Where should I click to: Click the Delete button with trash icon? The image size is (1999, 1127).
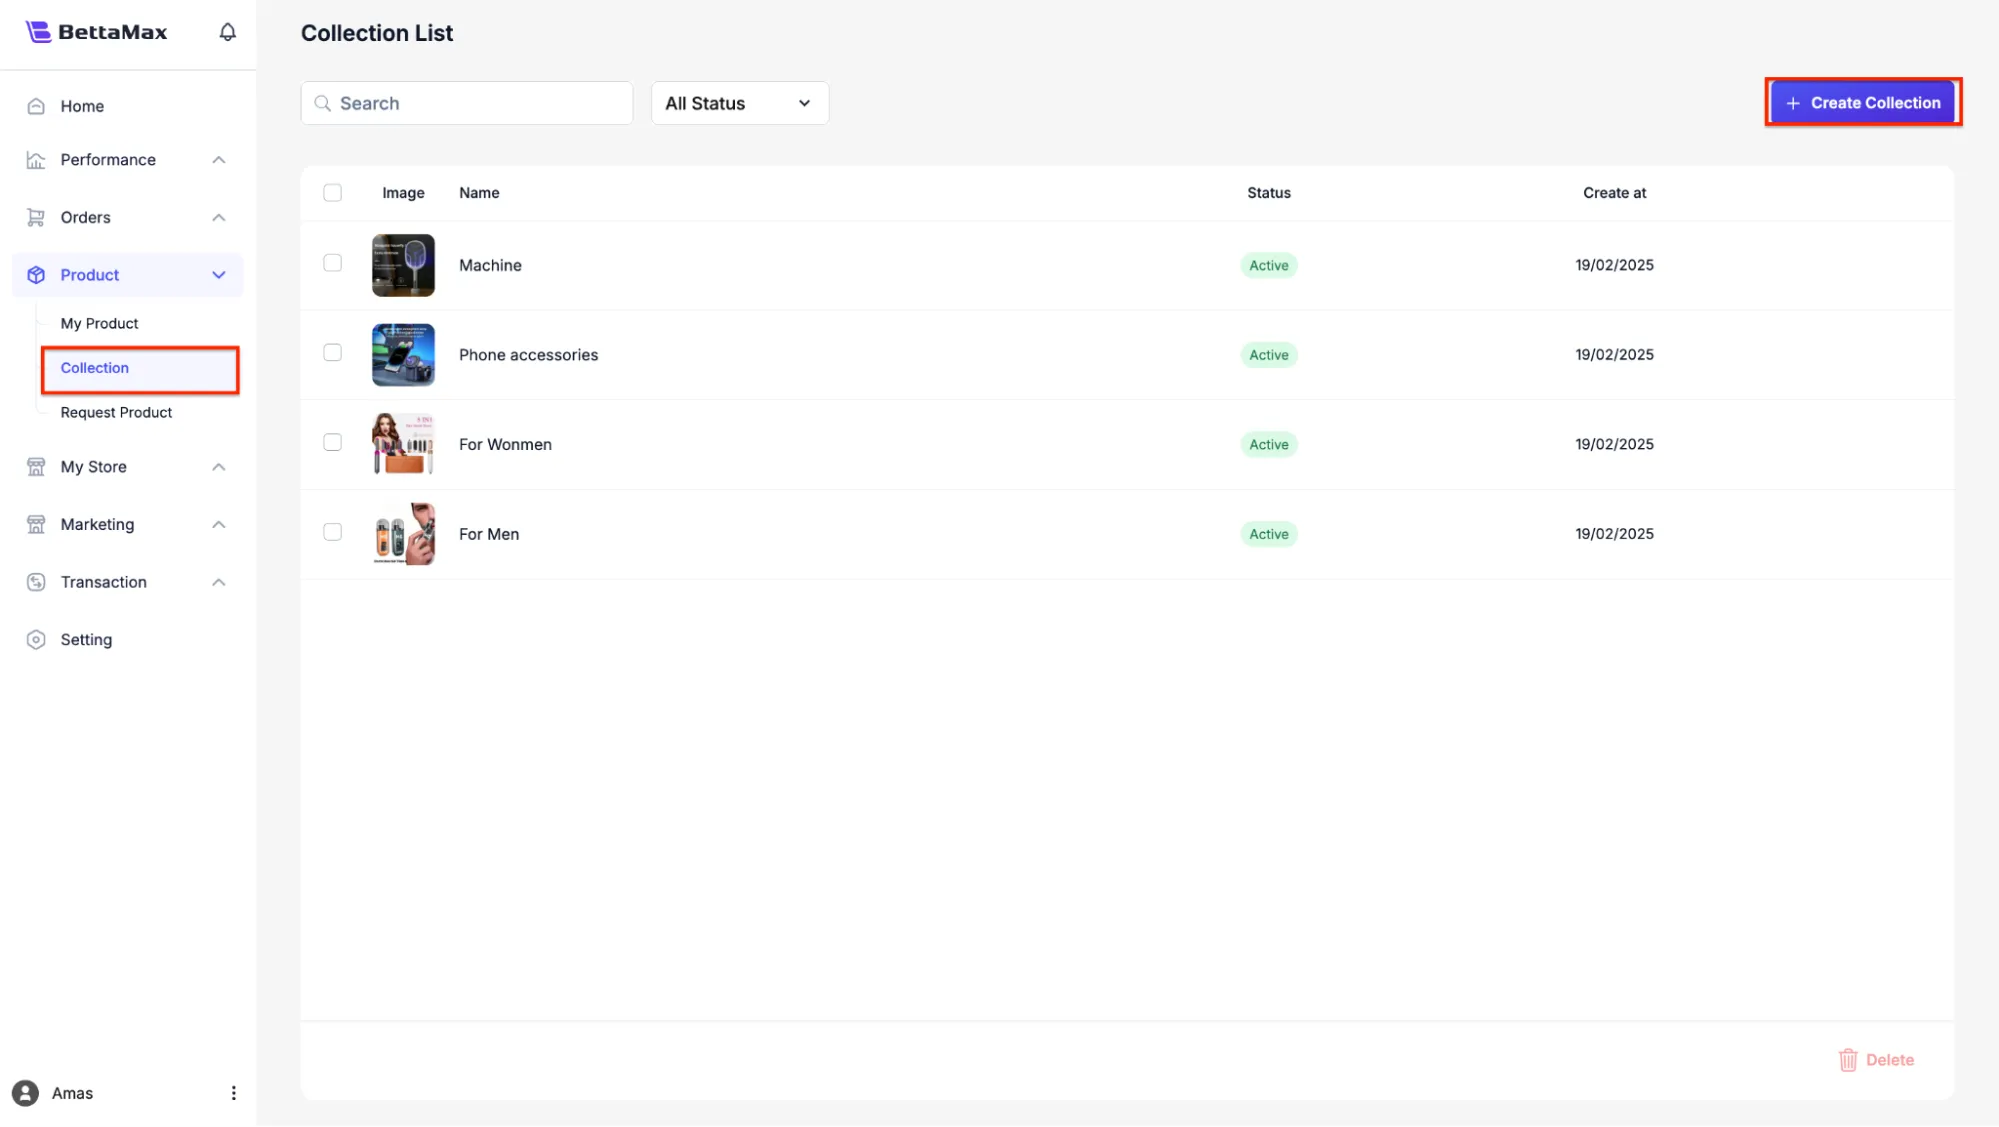pos(1876,1060)
